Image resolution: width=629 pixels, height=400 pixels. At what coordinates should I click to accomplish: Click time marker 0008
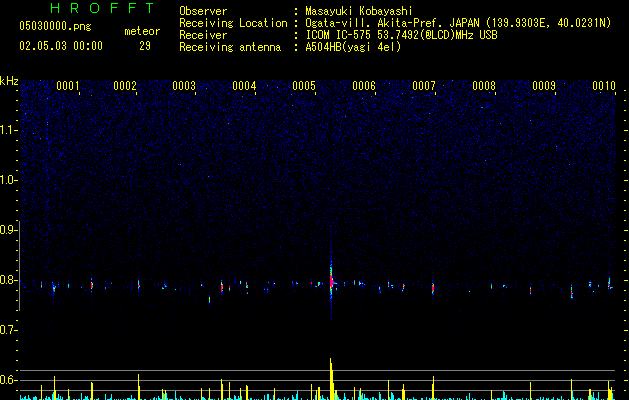[484, 85]
